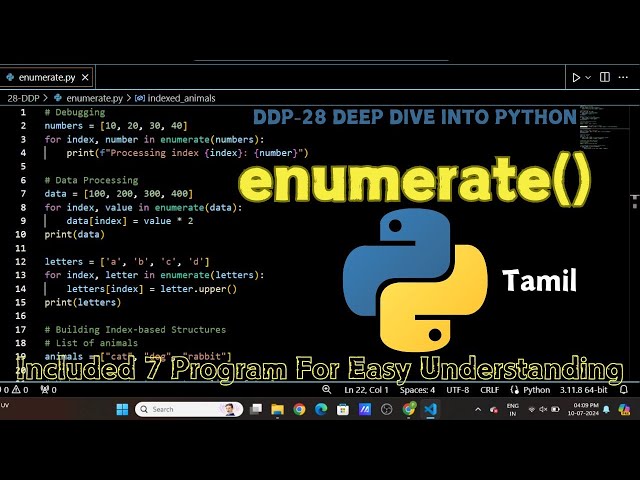Open the blue slash app on taskbar
Image resolution: width=640 pixels, height=480 pixels.
tap(364, 409)
